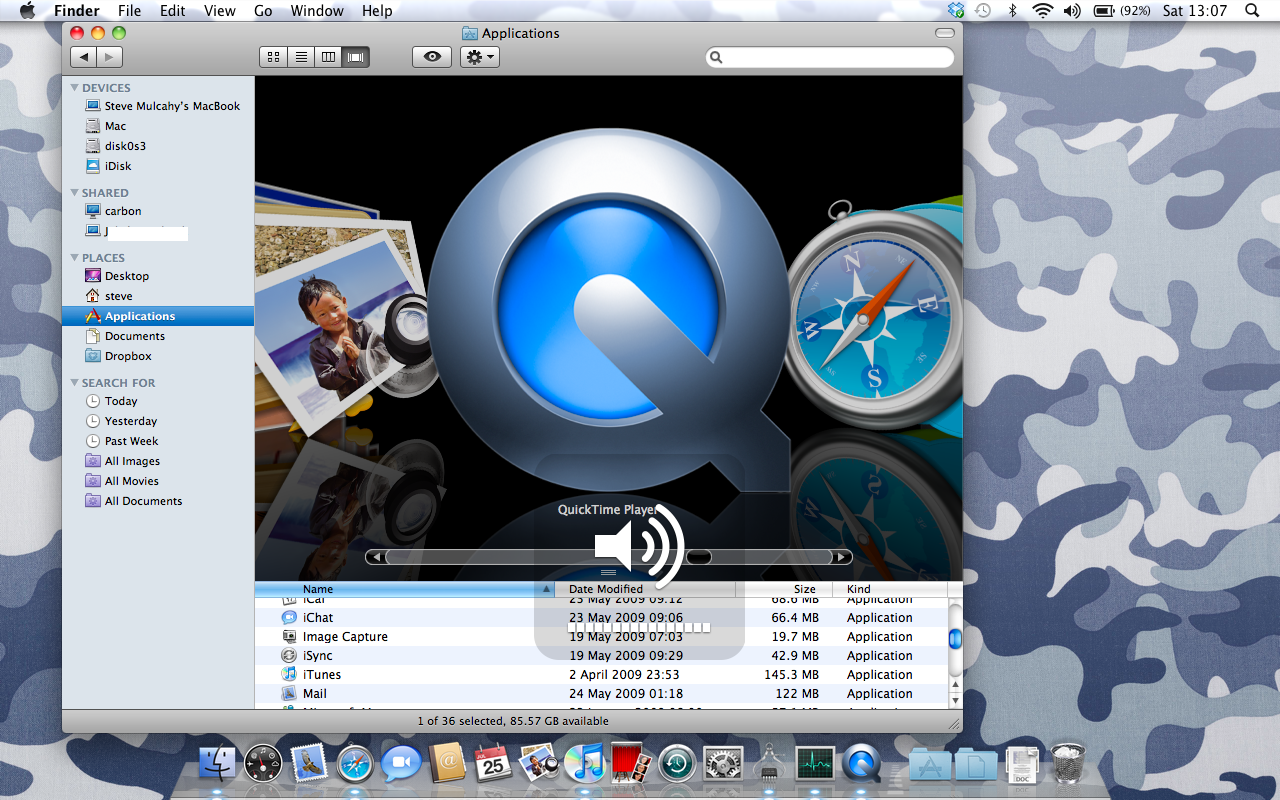Open the search field magnifier options
This screenshot has width=1280, height=800.
pos(717,58)
